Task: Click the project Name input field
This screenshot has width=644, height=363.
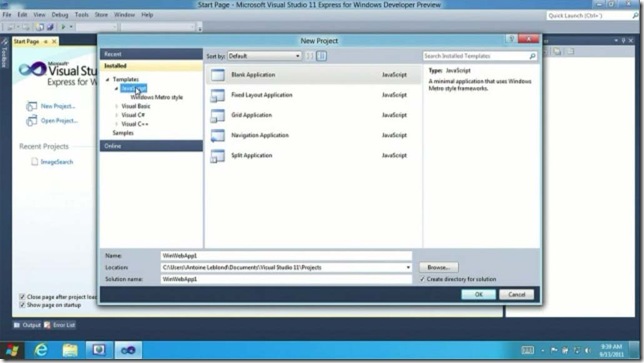Action: click(286, 256)
